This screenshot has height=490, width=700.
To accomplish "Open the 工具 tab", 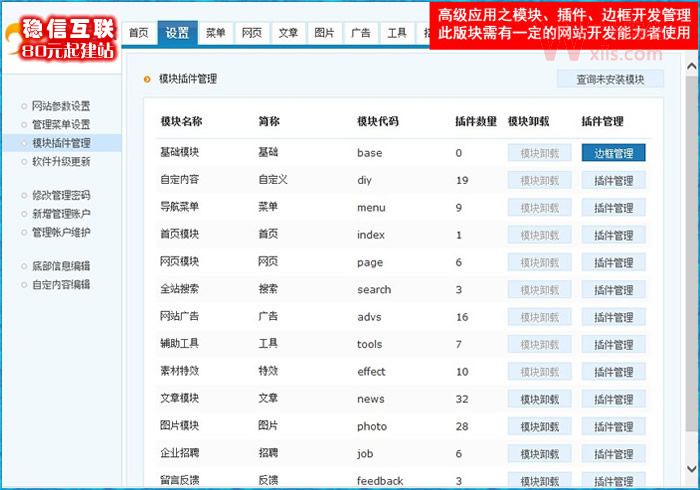I will [397, 33].
